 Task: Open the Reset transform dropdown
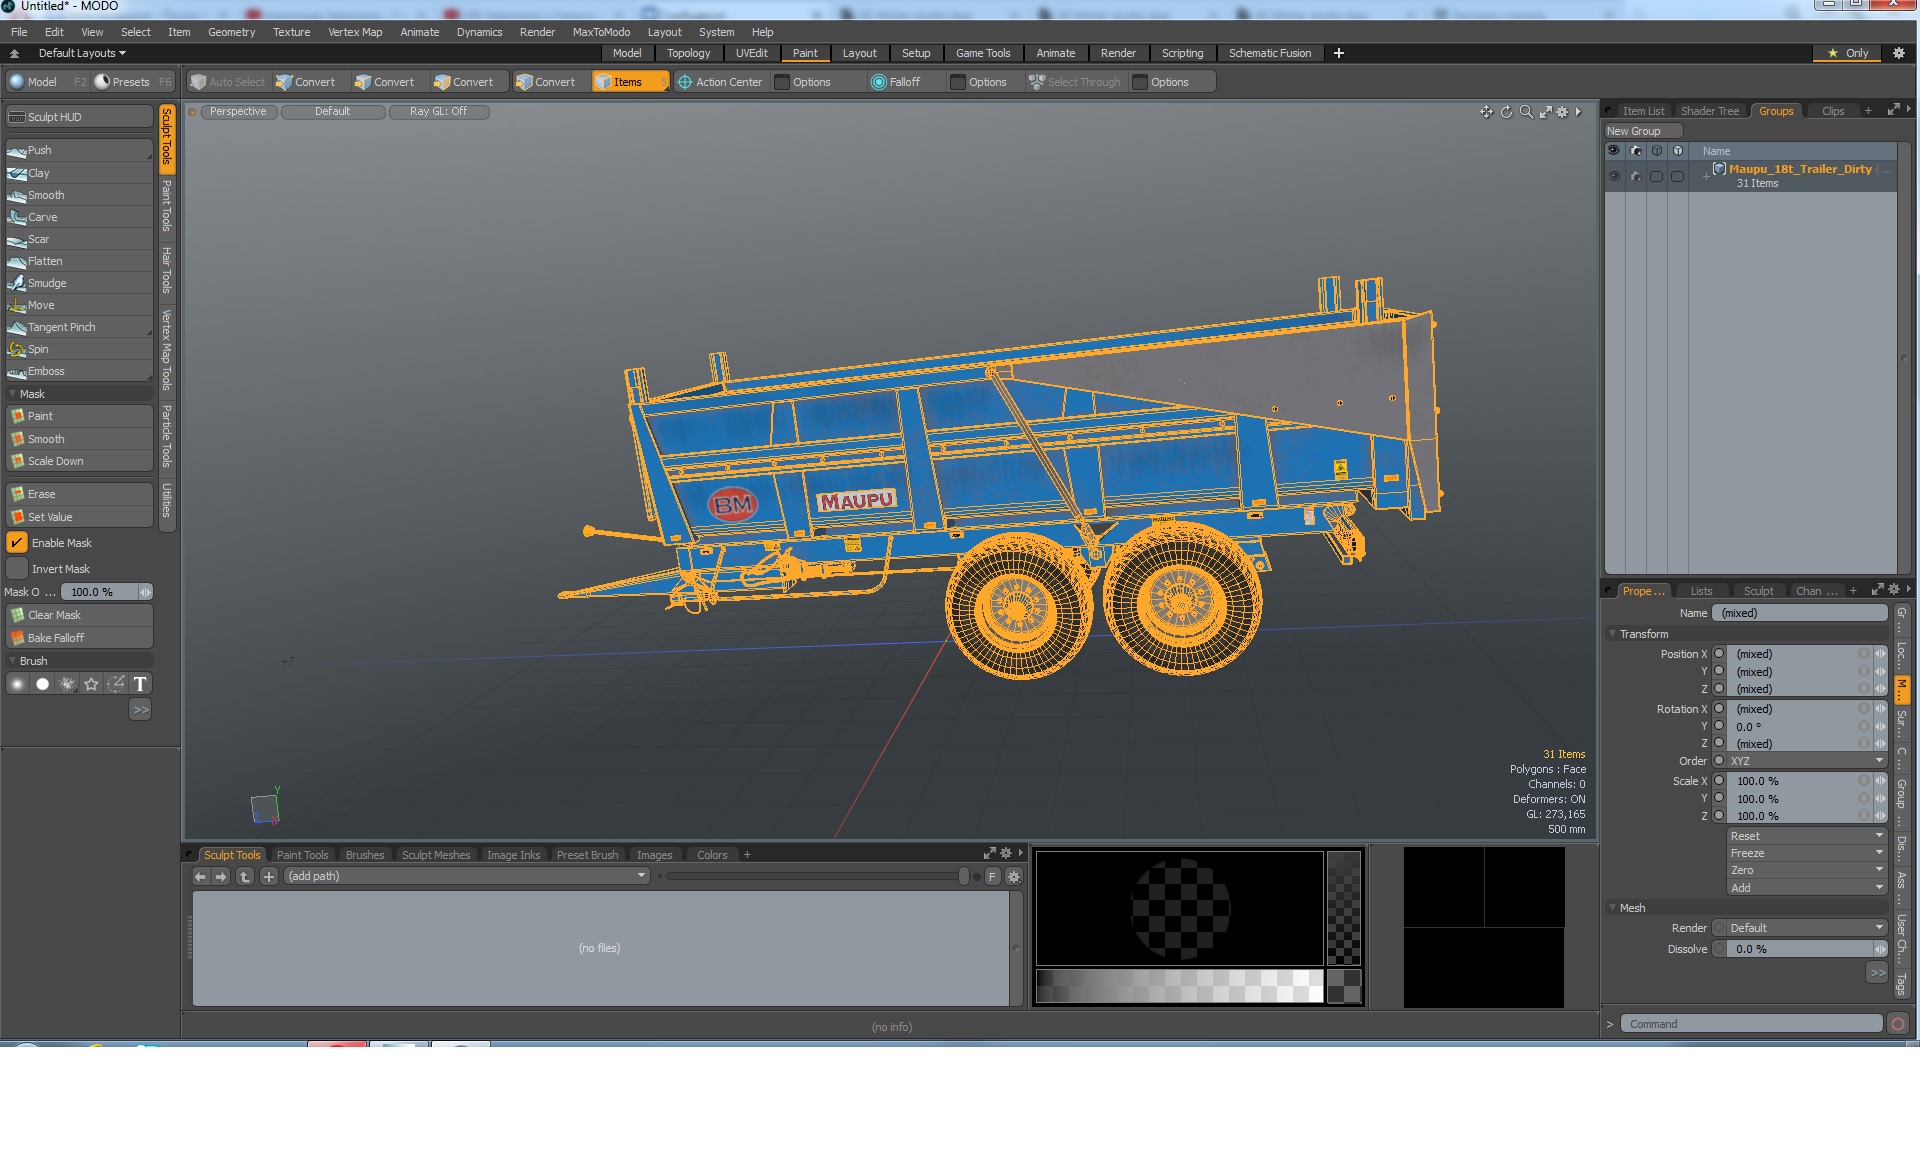(1806, 836)
